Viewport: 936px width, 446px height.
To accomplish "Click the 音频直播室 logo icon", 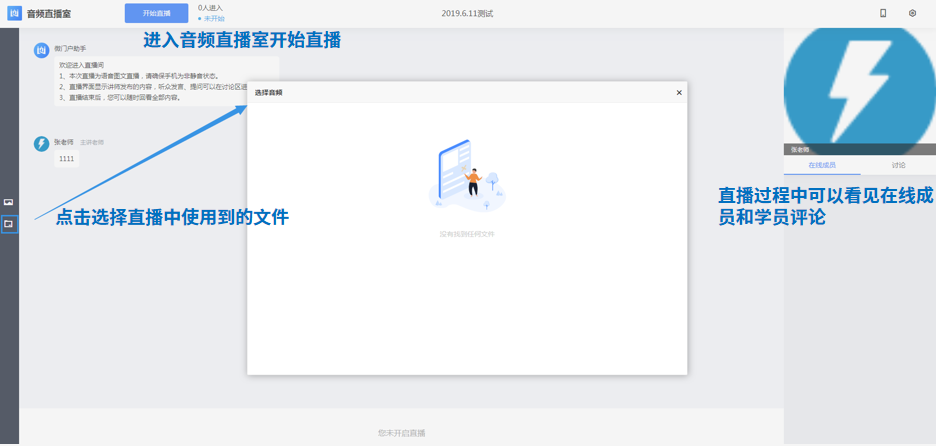I will tap(14, 14).
